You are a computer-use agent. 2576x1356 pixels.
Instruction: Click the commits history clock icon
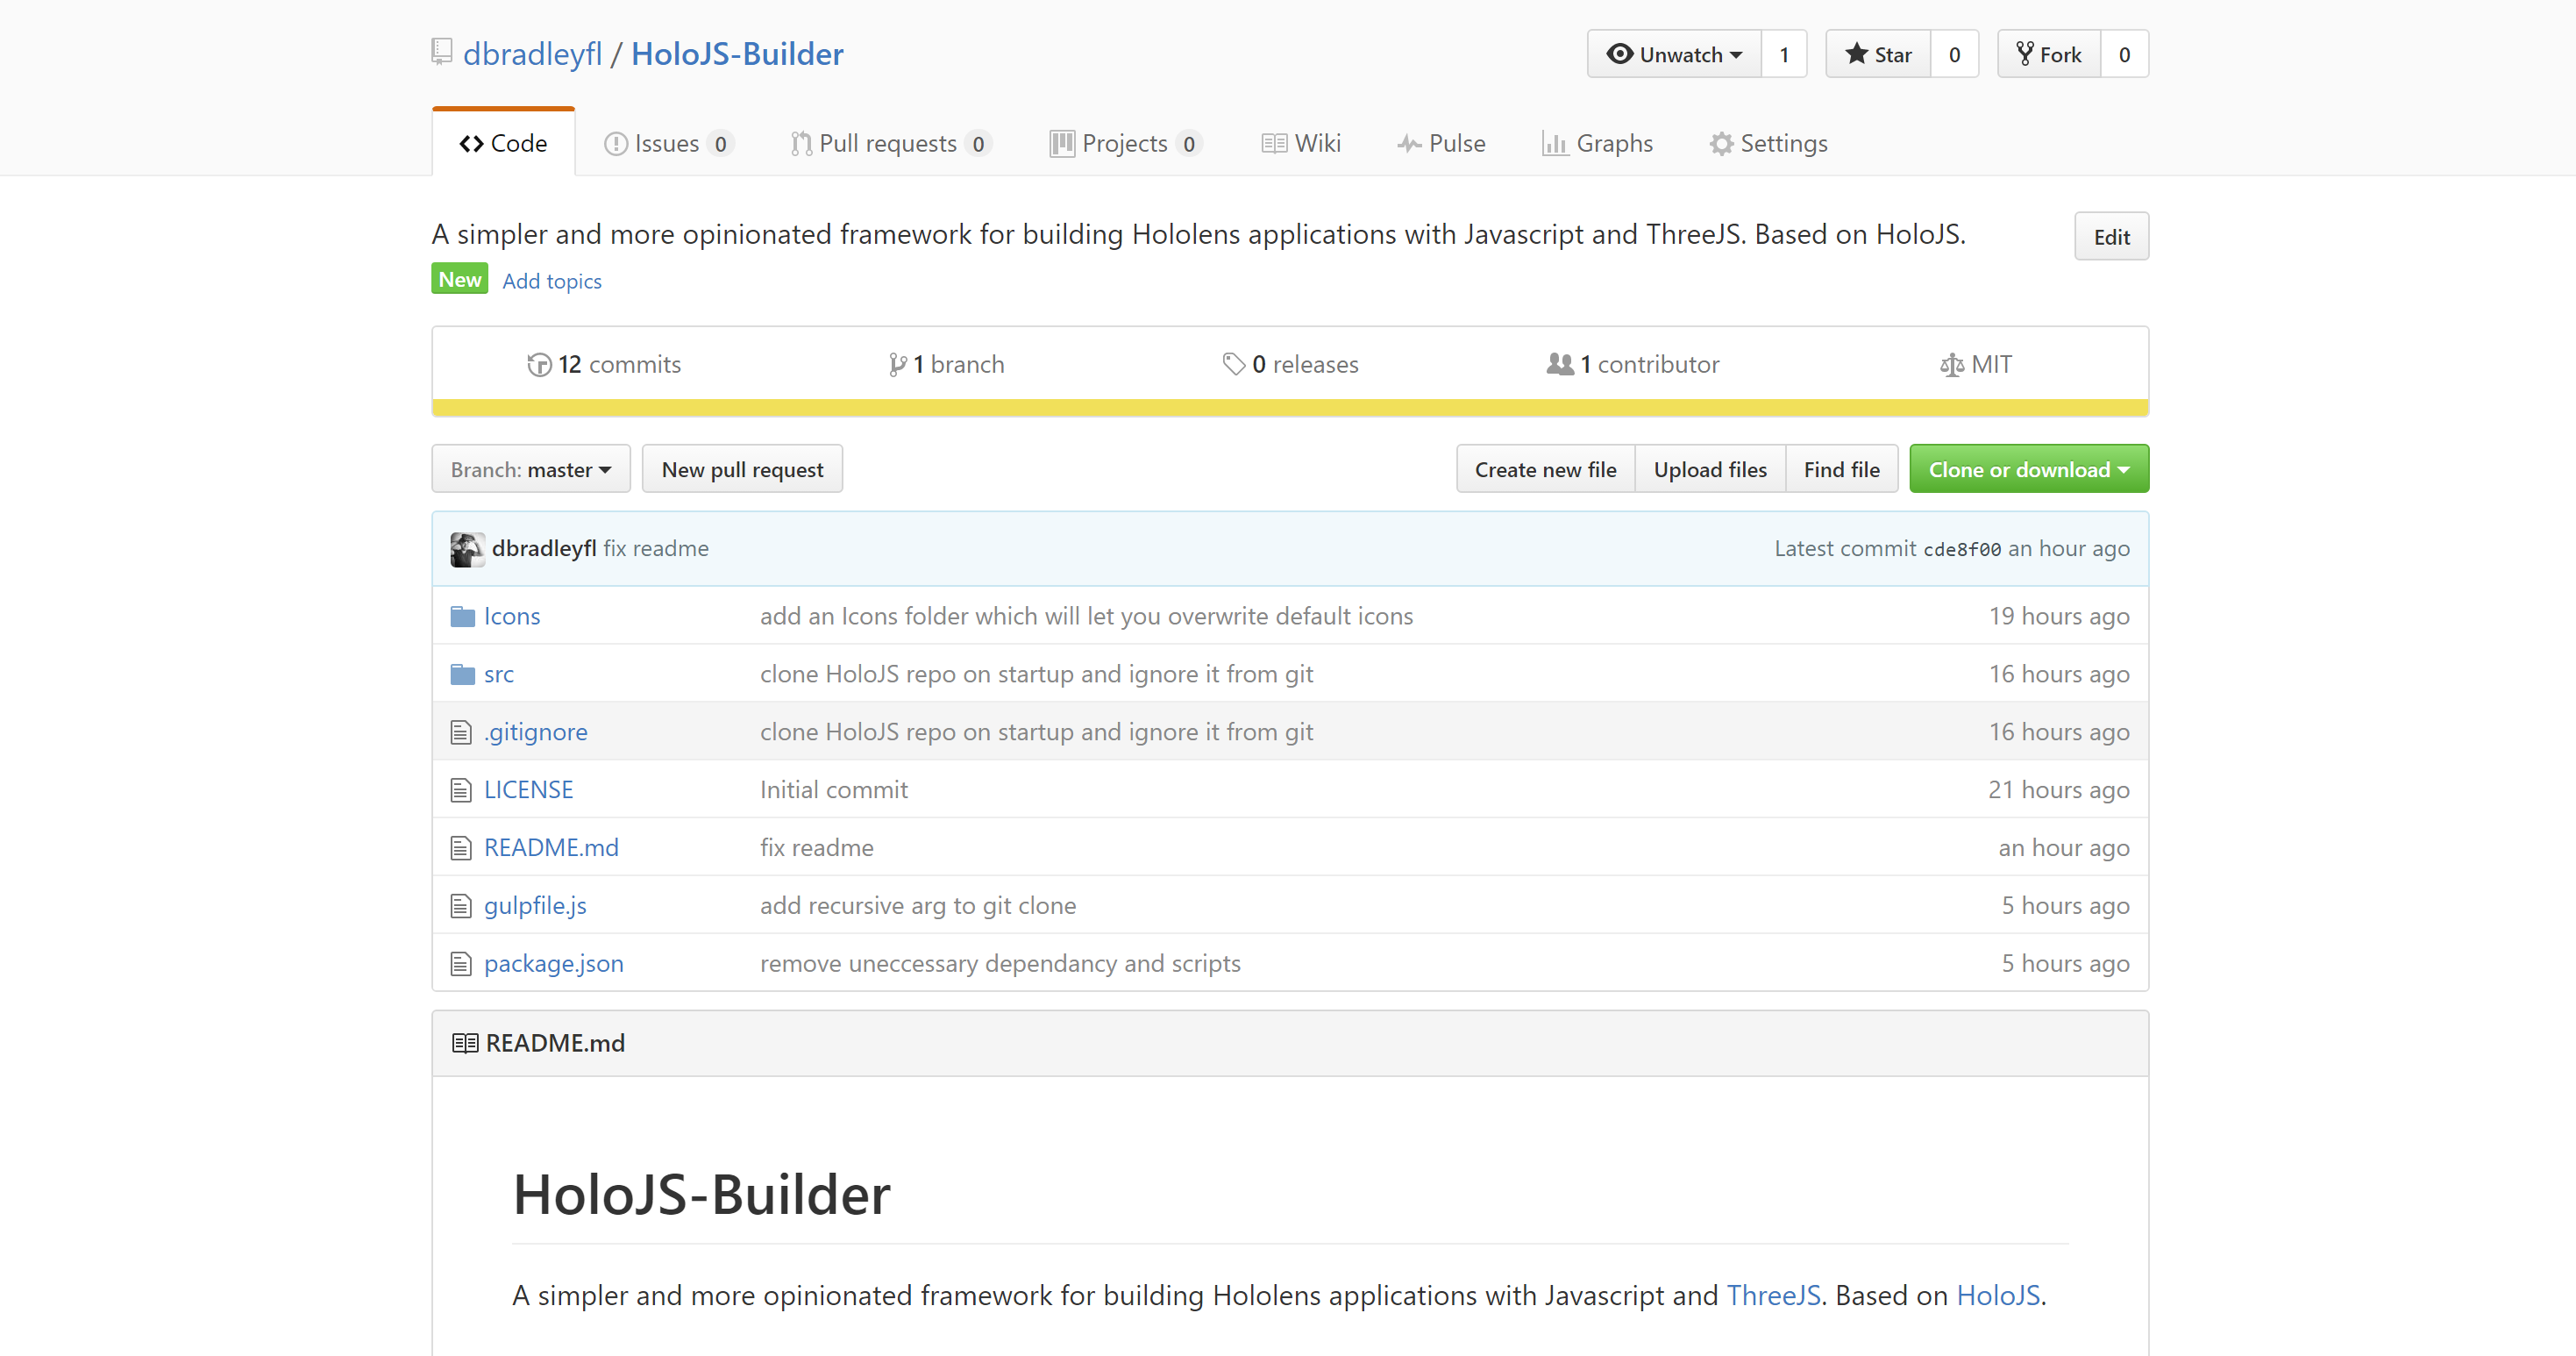(x=539, y=365)
